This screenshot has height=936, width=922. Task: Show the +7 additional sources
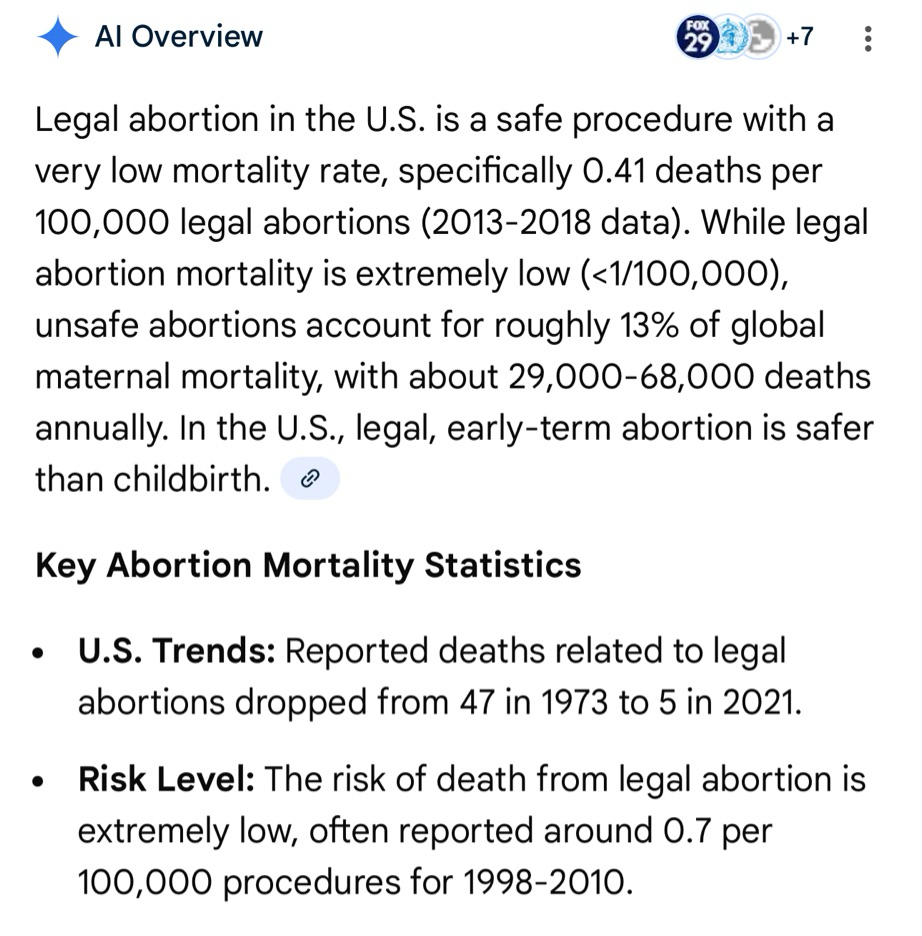pyautogui.click(x=799, y=38)
